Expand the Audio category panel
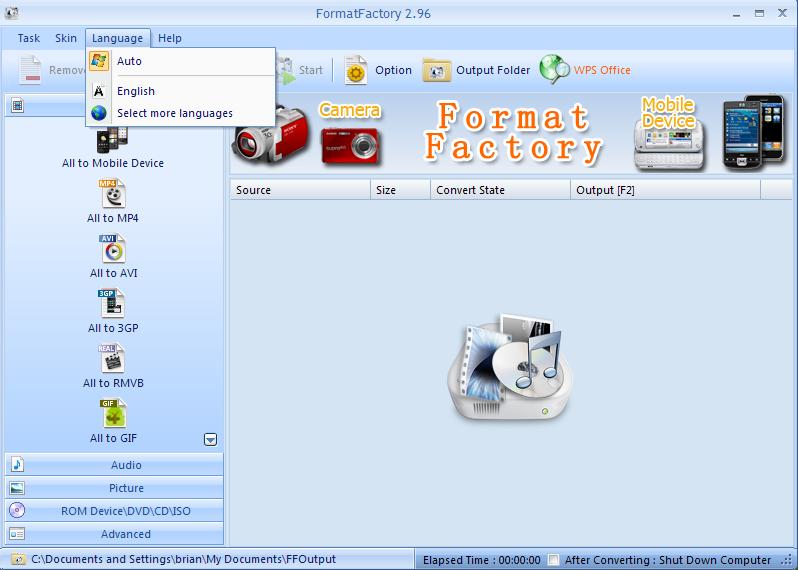The height and width of the screenshot is (570, 798). click(x=114, y=465)
